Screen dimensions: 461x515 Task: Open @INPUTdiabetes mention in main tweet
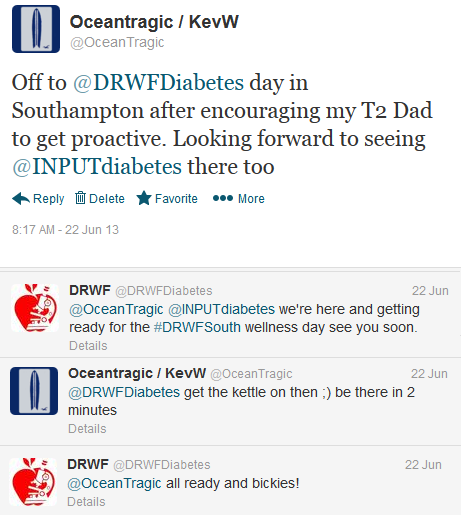click(97, 166)
